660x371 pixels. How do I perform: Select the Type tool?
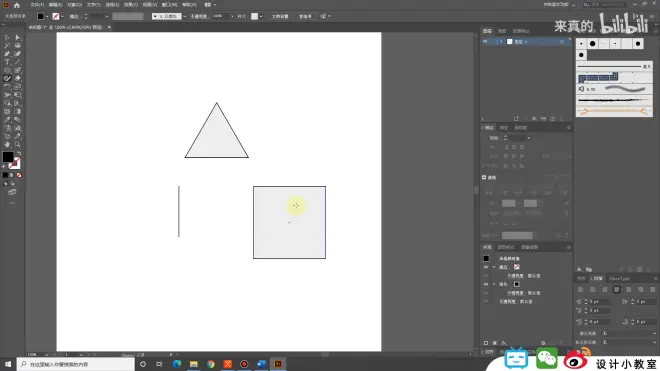pyautogui.click(x=7, y=62)
